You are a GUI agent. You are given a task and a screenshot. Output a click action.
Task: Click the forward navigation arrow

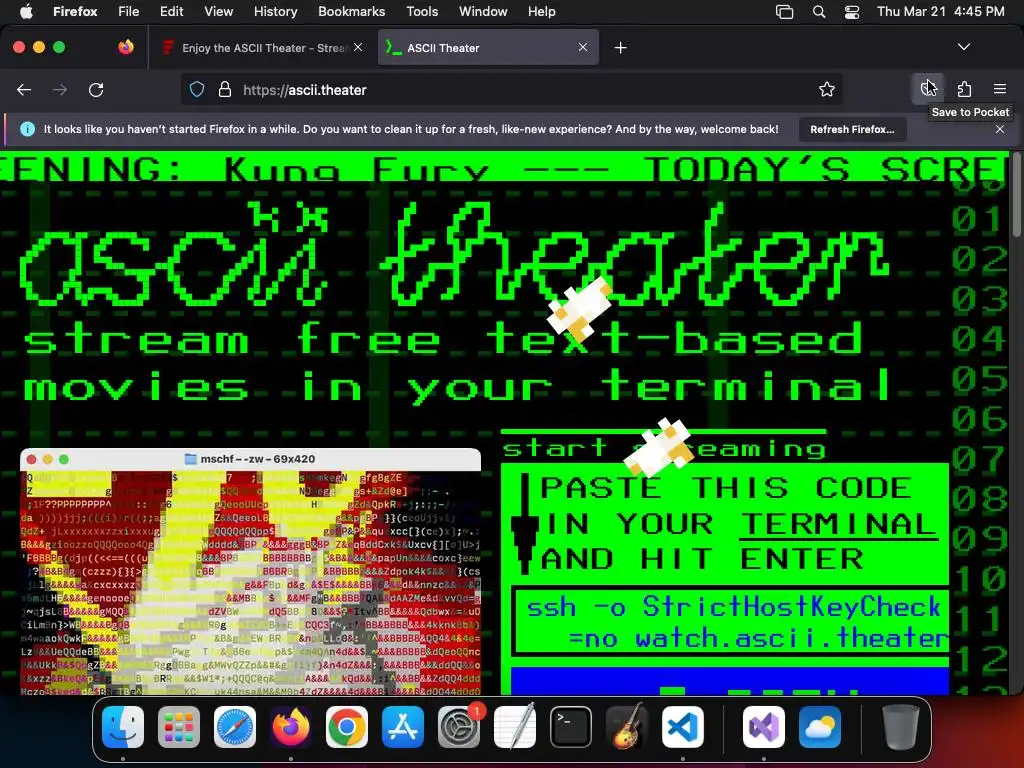(59, 89)
